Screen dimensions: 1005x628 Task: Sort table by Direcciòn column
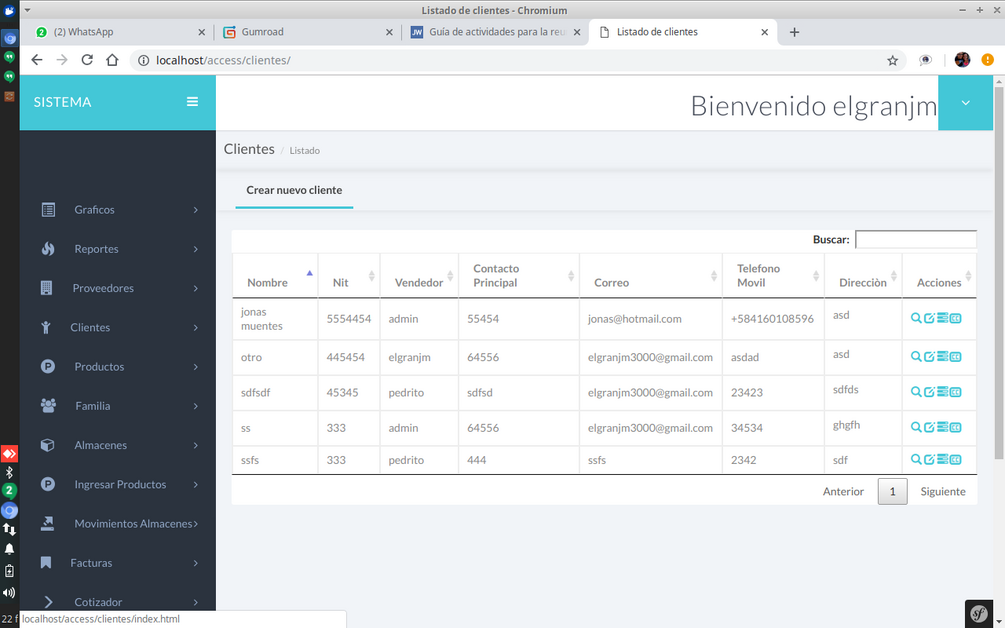pyautogui.click(x=863, y=276)
